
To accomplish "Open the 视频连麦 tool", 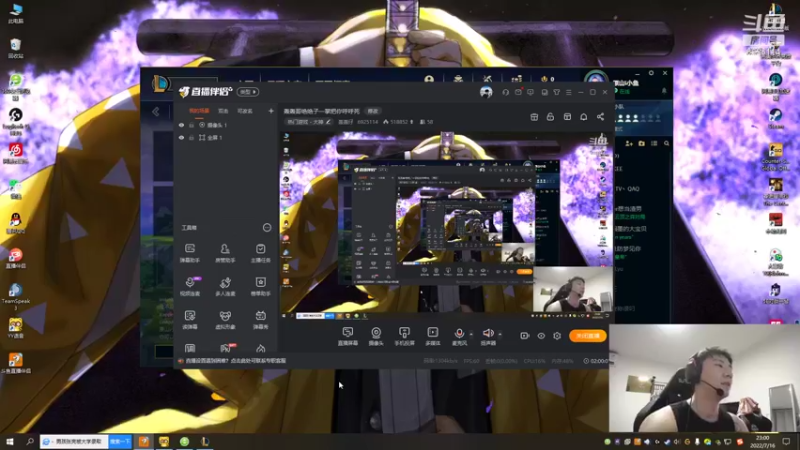I will point(190,286).
